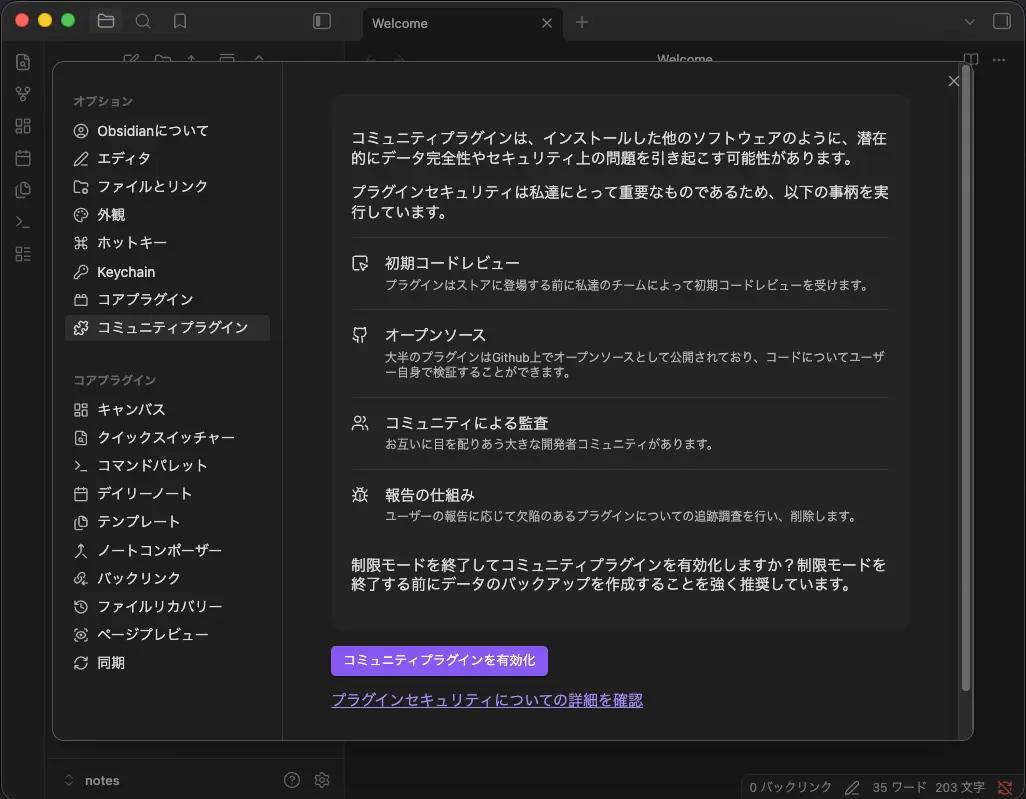The image size is (1026, 799).
Task: Open 同期 sync settings
Action: 168,663
